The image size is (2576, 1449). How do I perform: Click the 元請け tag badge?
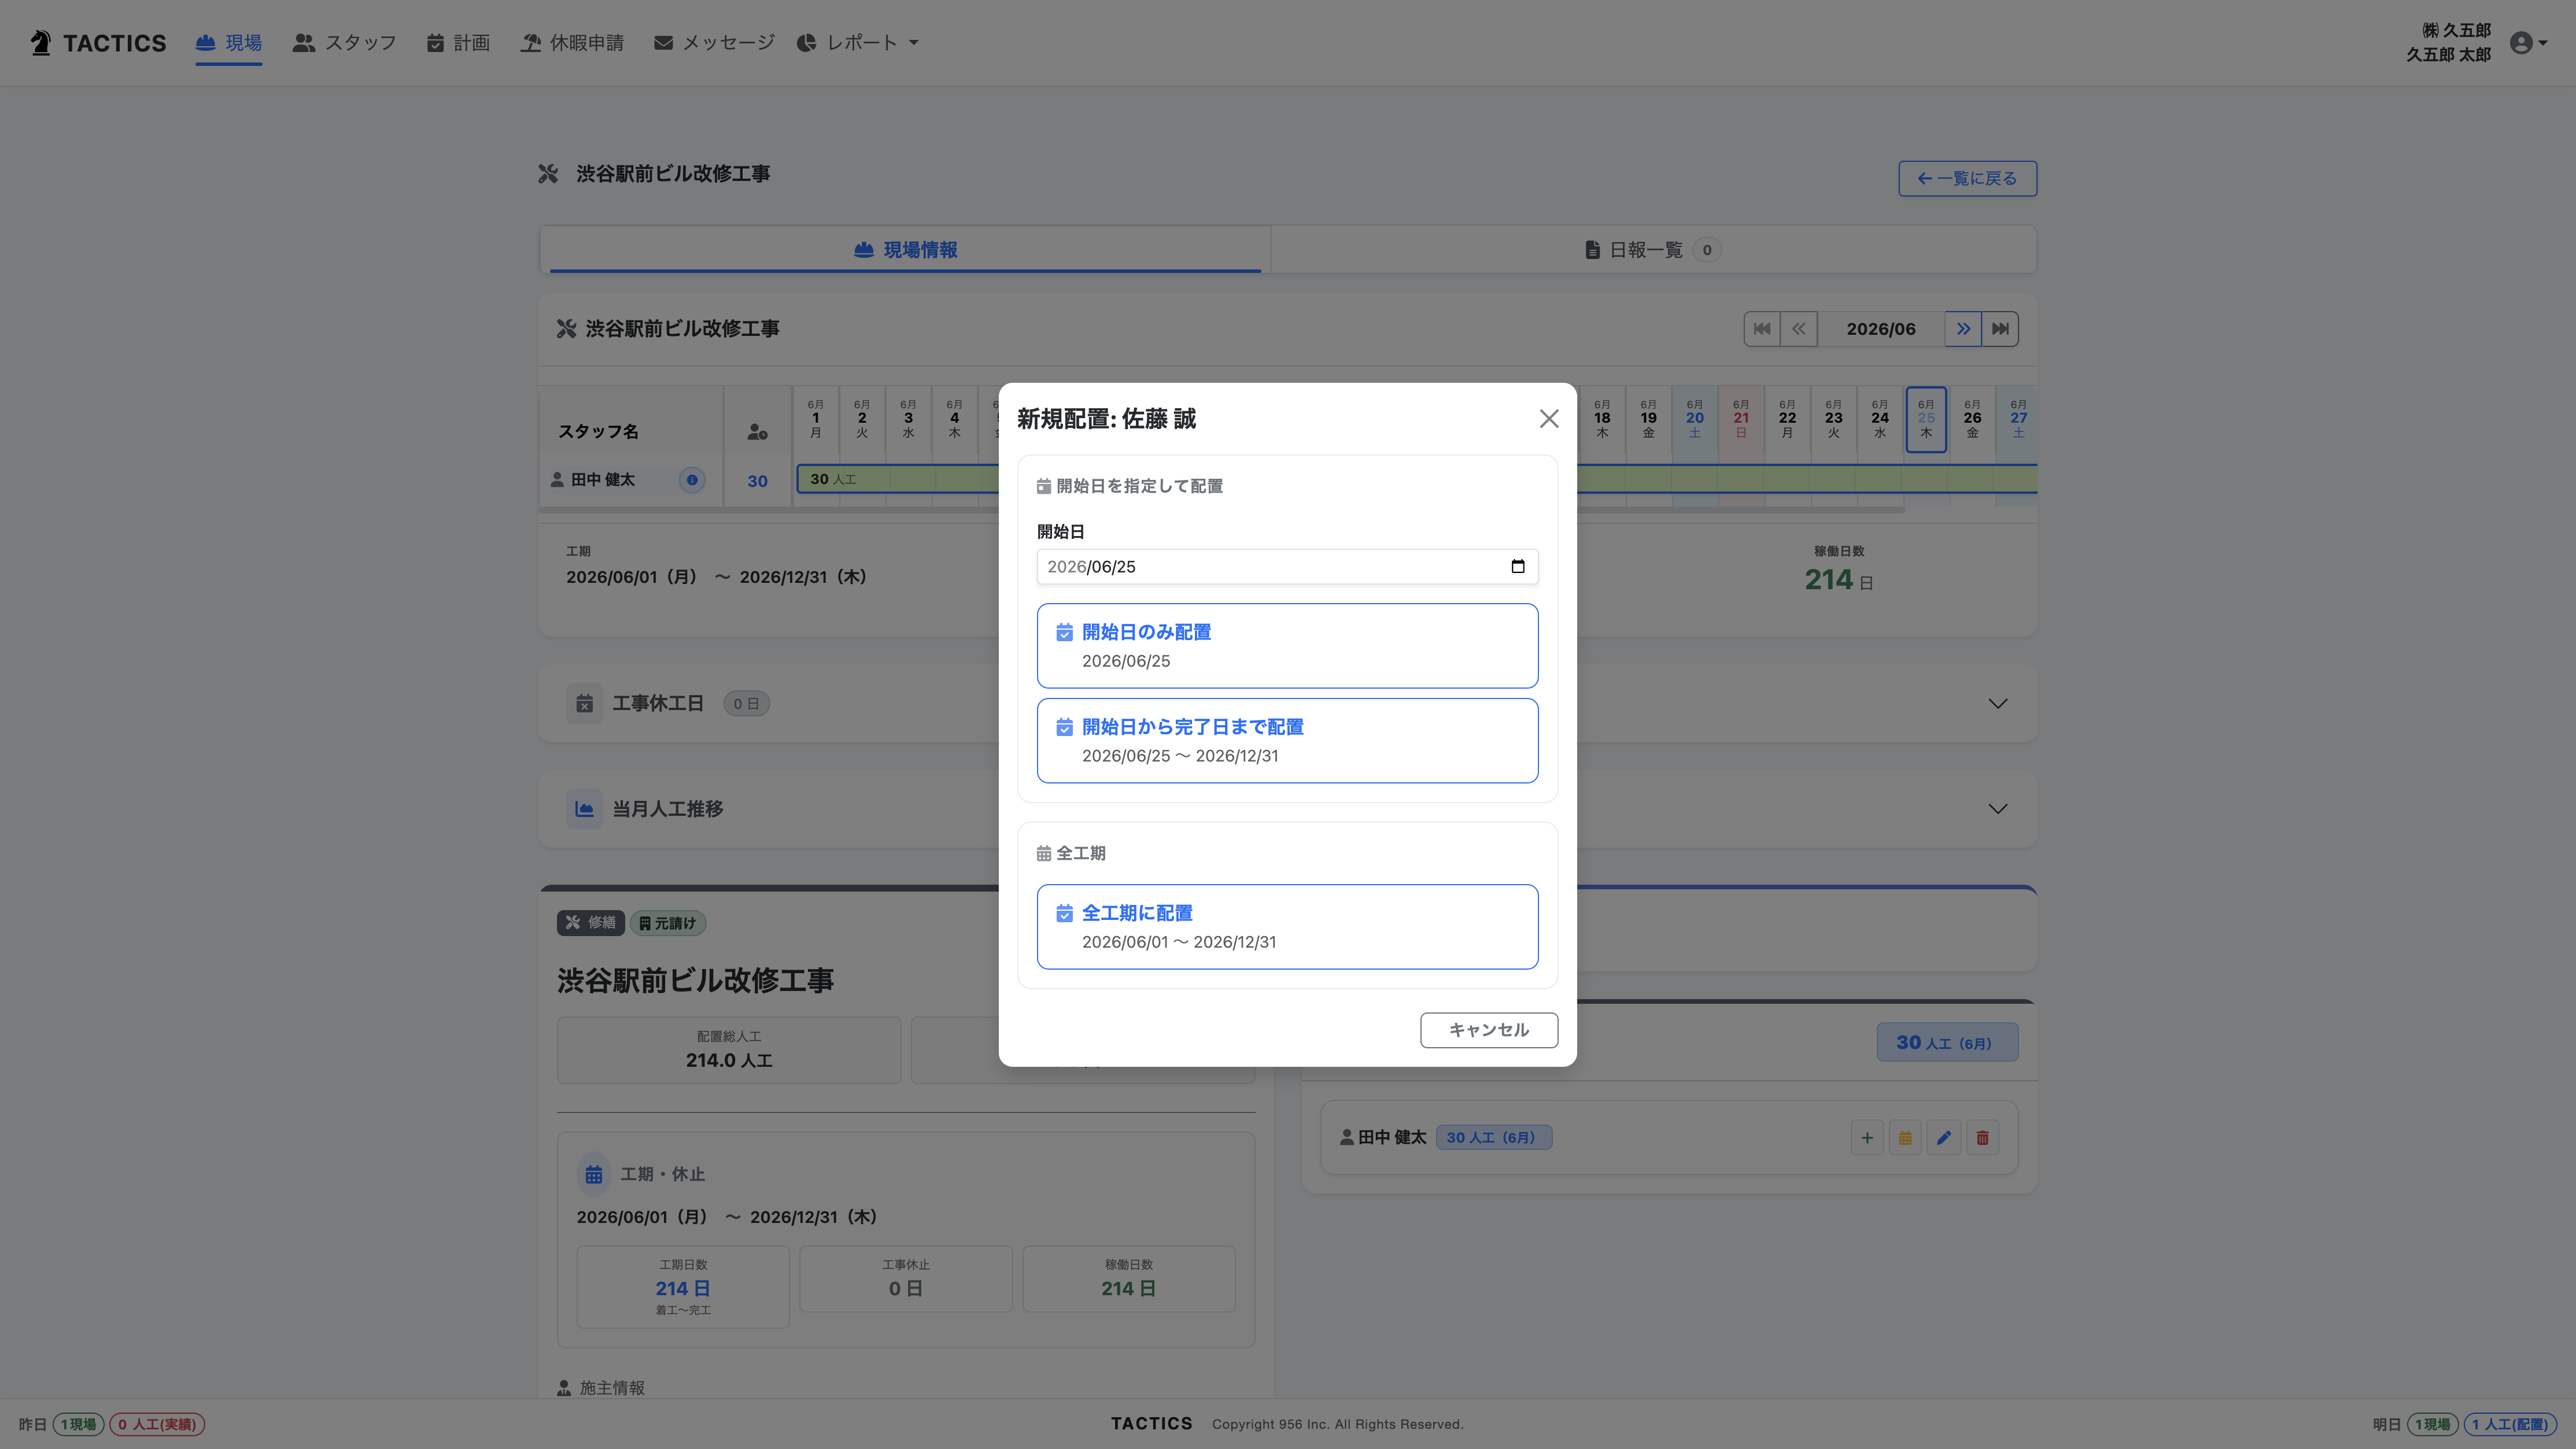tap(667, 923)
